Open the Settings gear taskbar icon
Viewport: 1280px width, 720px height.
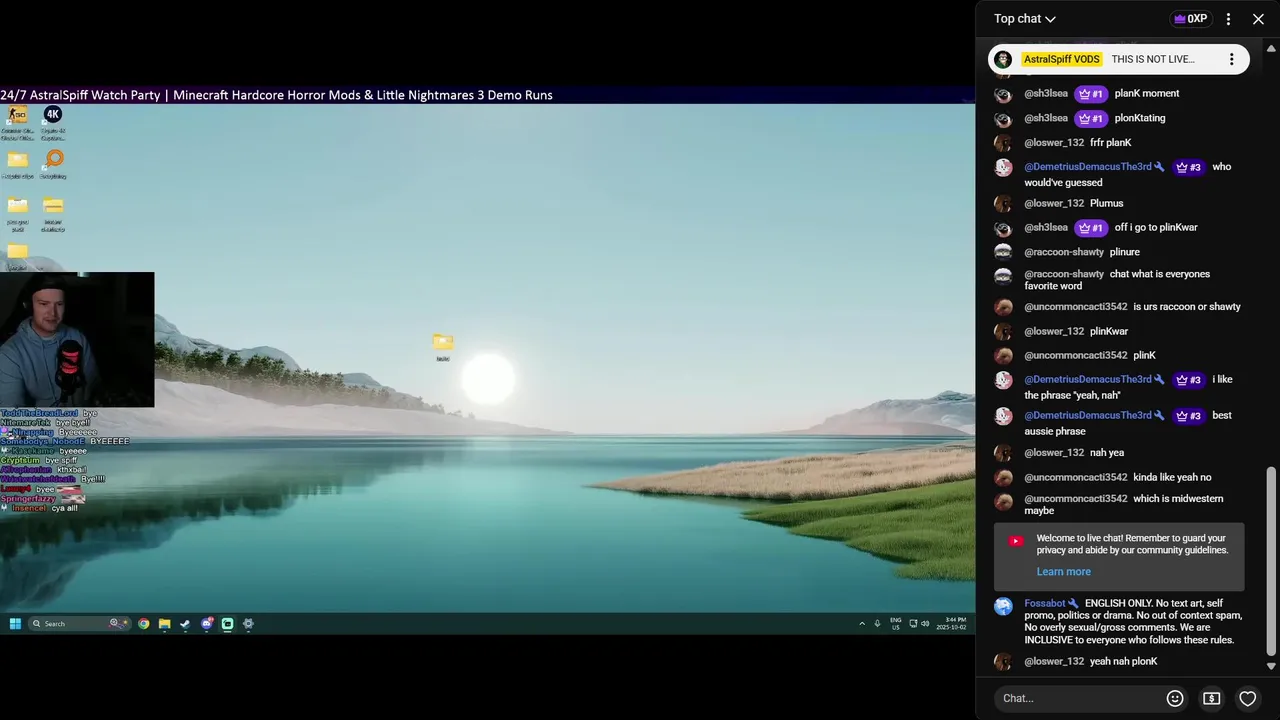pyautogui.click(x=248, y=624)
